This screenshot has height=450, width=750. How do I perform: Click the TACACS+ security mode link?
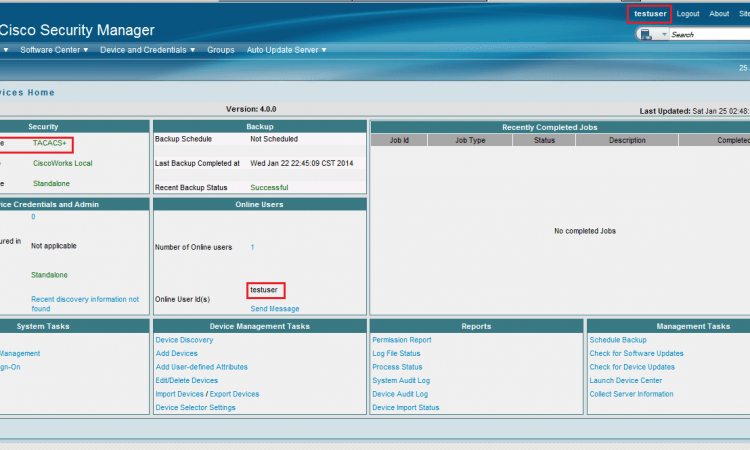pyautogui.click(x=49, y=143)
